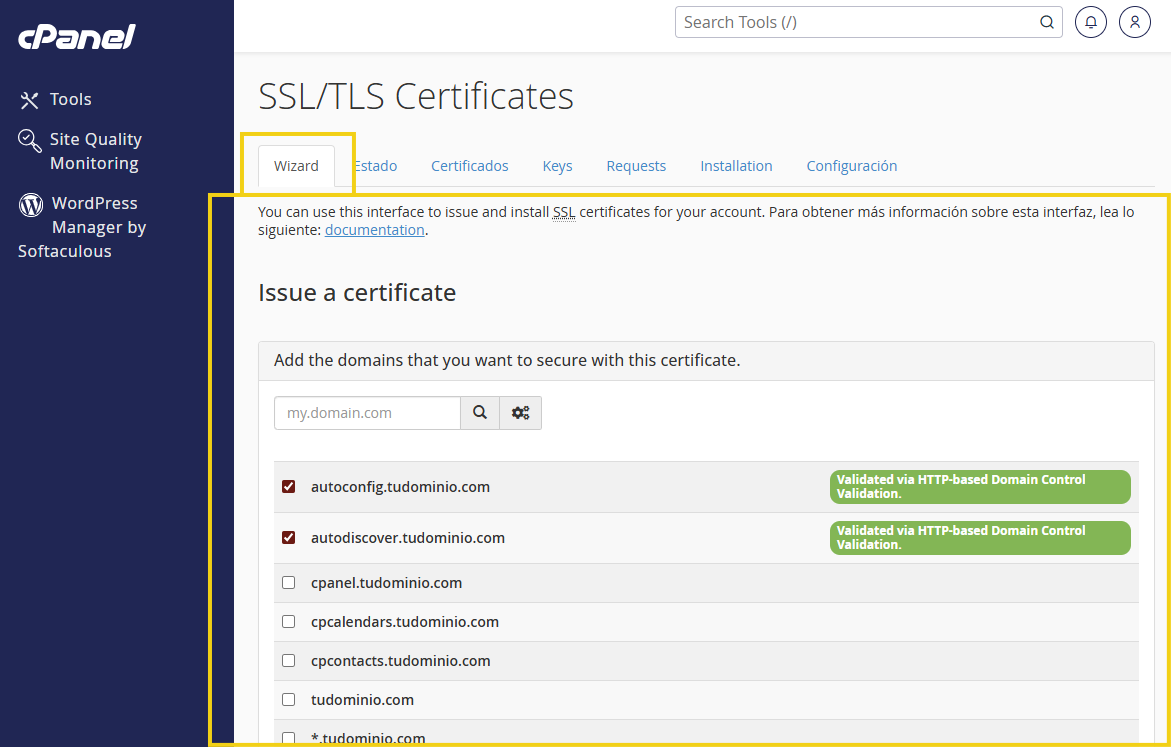
Task: Click autoconfig validated via HTTP badge
Action: pyautogui.click(x=981, y=487)
